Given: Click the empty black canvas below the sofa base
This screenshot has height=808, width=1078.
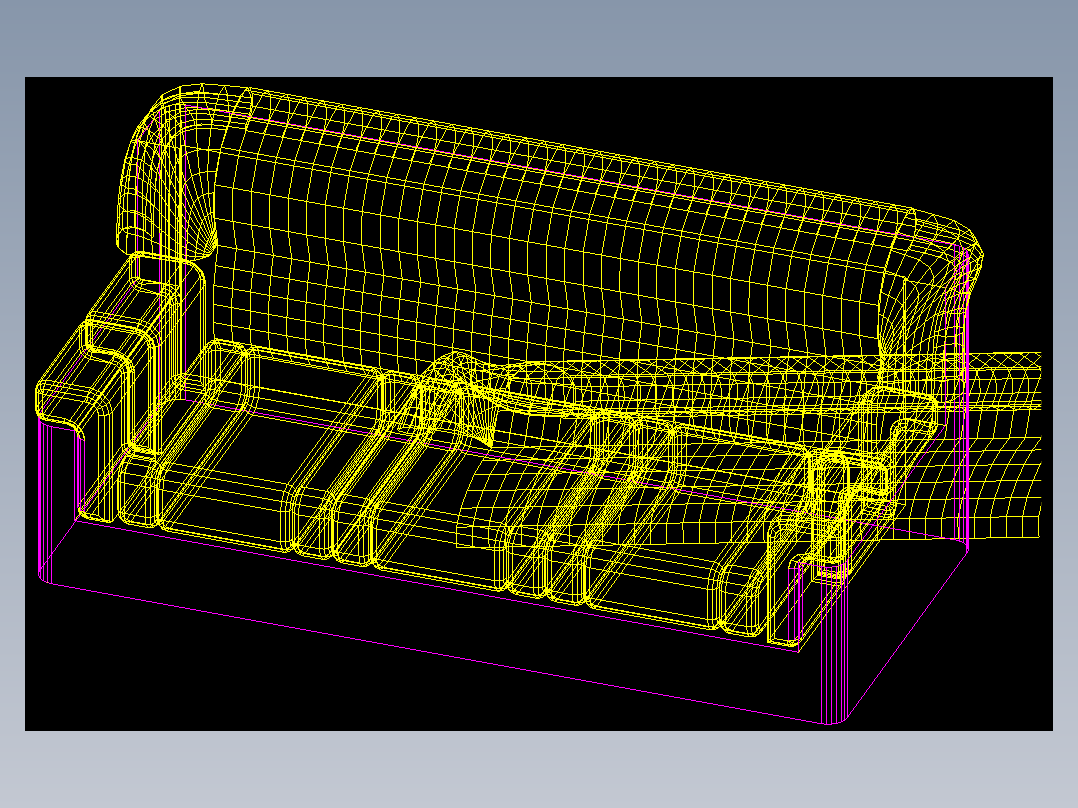Looking at the screenshot, I should click(x=275, y=688).
